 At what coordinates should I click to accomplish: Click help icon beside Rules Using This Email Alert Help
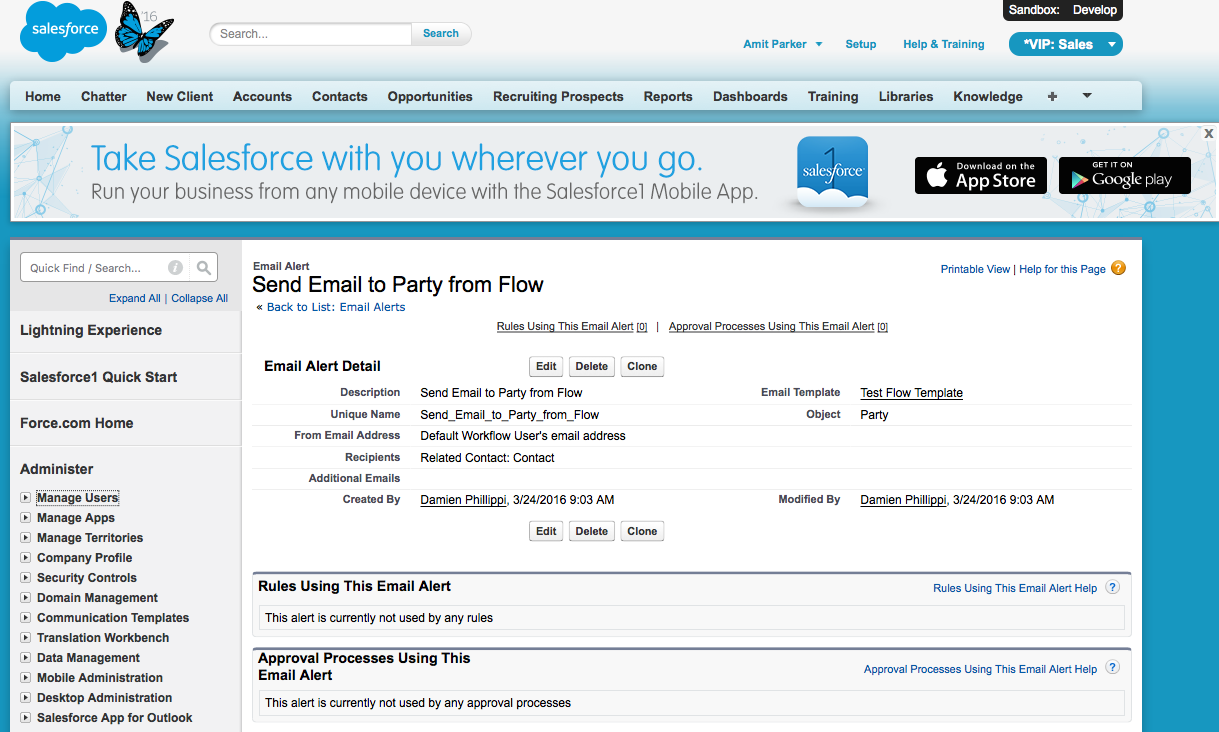(x=1113, y=588)
